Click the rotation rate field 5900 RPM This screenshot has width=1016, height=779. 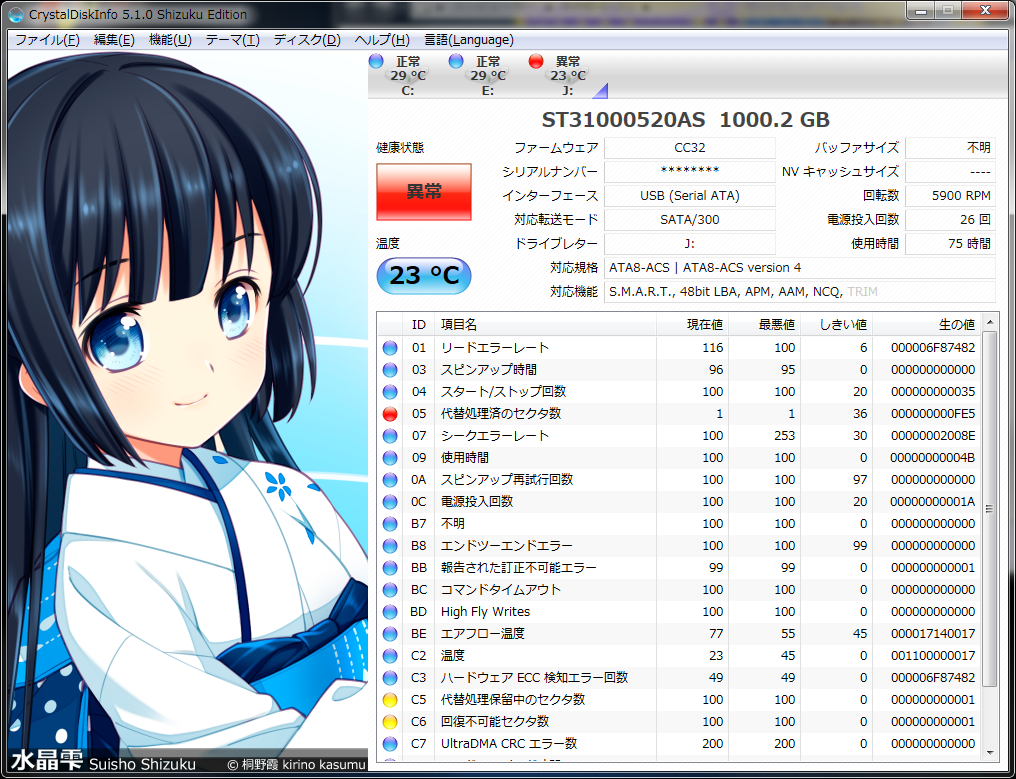coord(950,196)
